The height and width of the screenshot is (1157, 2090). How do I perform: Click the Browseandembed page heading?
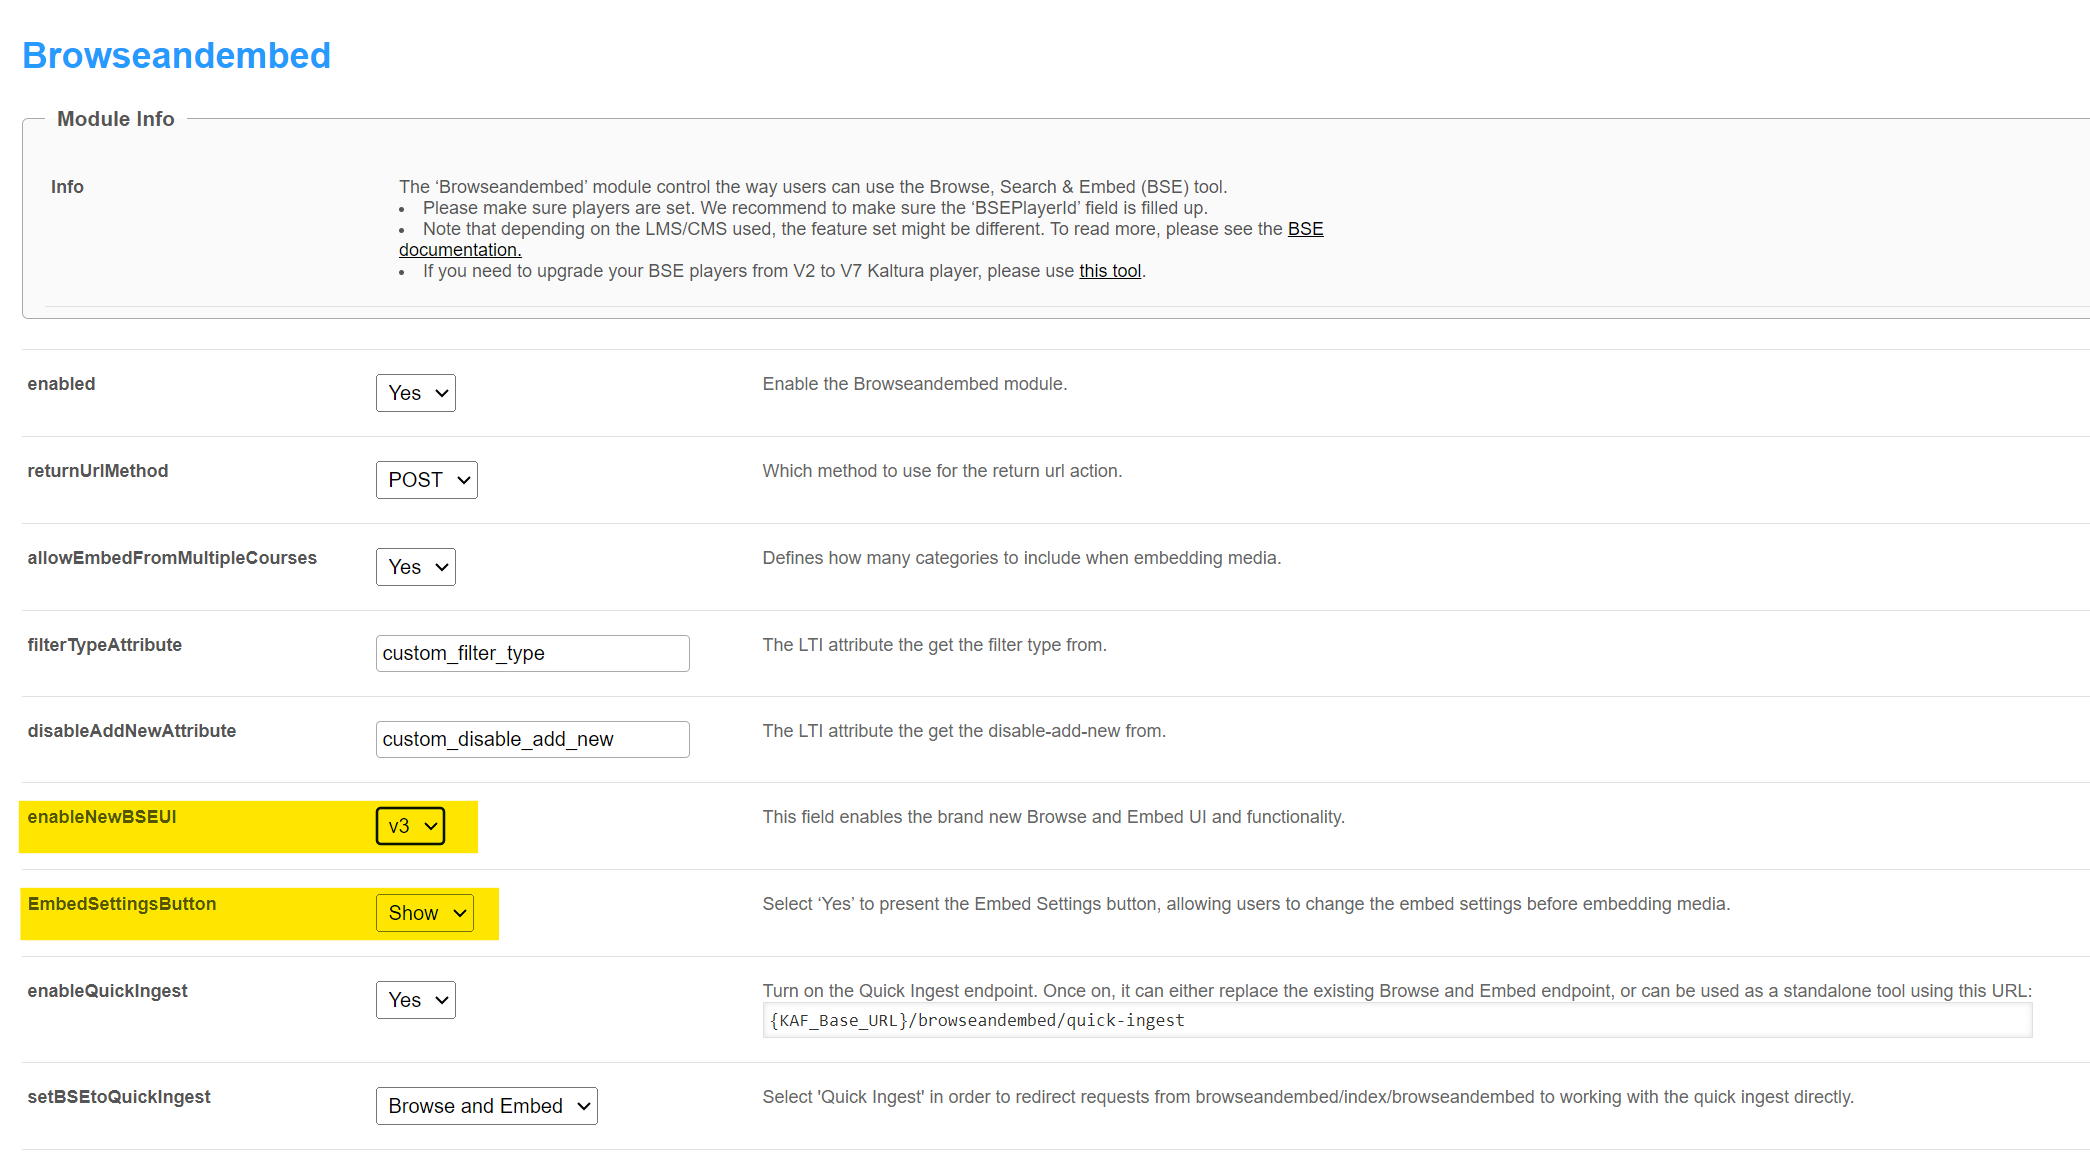[176, 55]
